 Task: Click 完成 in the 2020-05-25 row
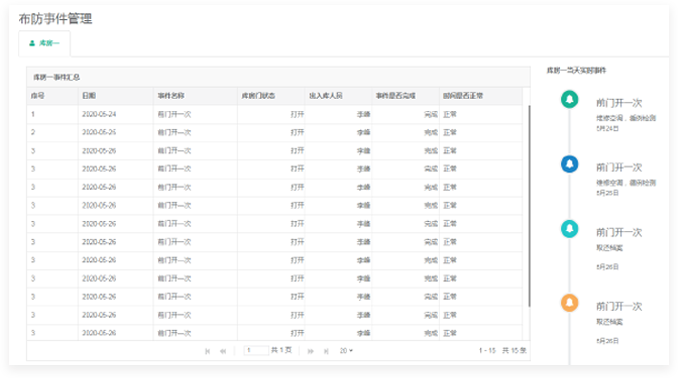[431, 132]
